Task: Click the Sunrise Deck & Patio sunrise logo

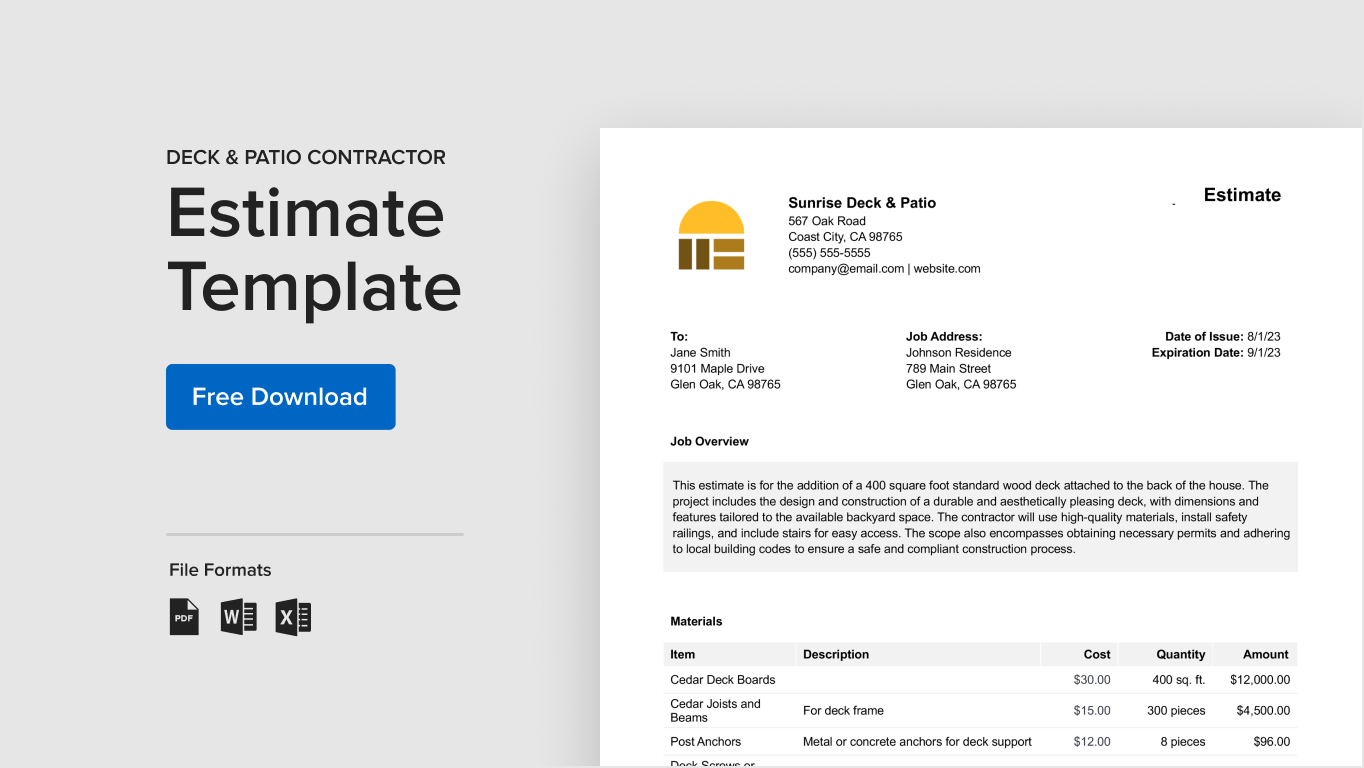Action: (x=711, y=234)
